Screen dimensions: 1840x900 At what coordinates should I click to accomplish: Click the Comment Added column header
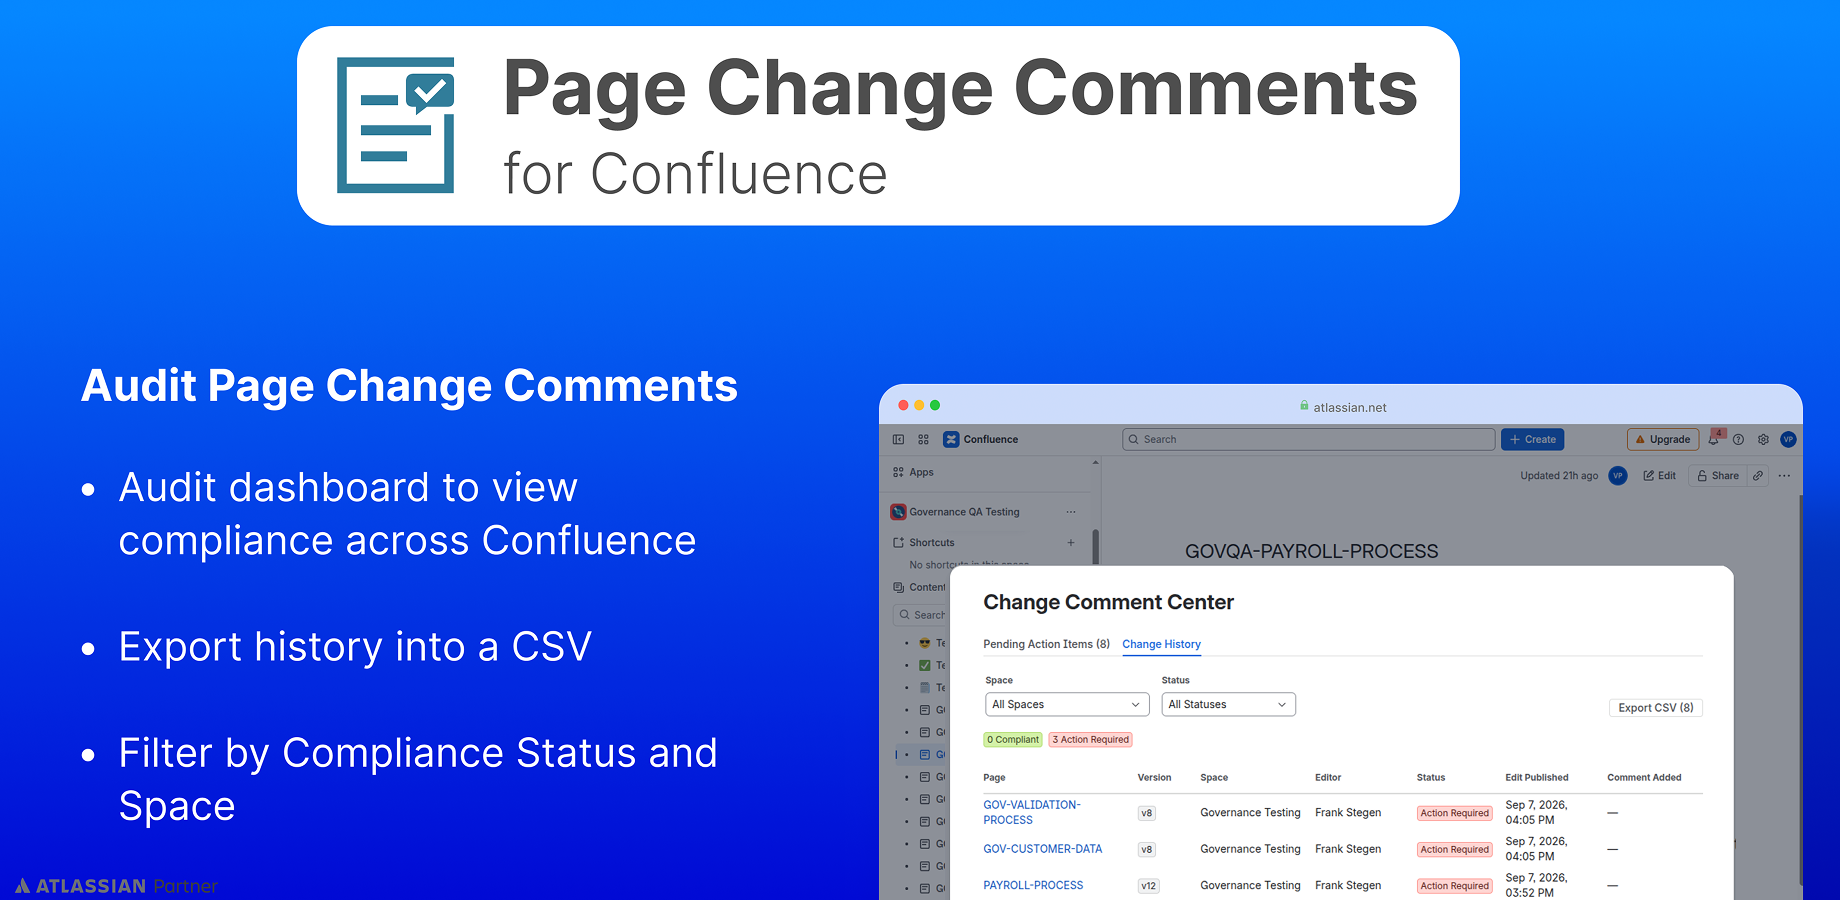click(1644, 777)
